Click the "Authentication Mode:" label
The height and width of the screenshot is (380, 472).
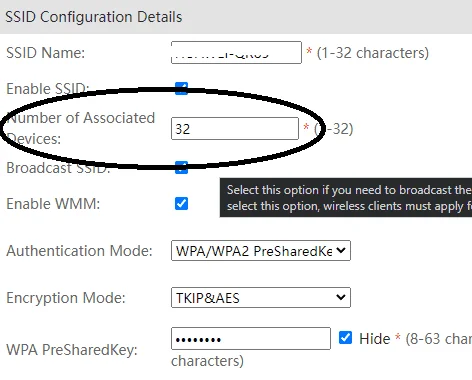[79, 251]
